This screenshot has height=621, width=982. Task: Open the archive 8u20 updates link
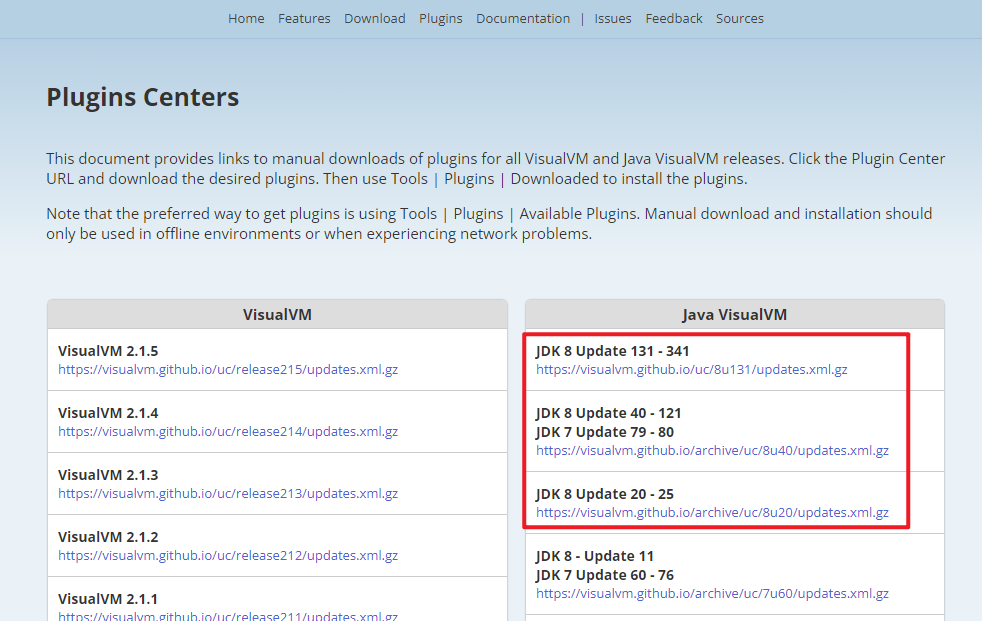[712, 512]
